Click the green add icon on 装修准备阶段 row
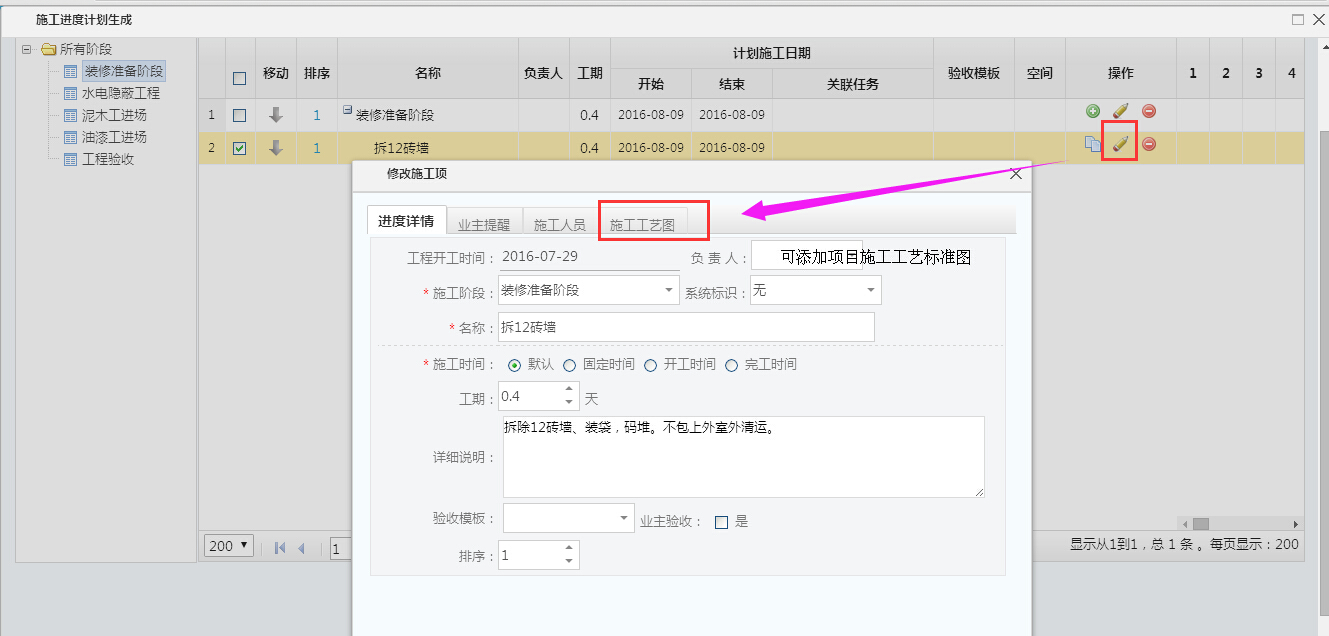This screenshot has height=636, width=1329. click(x=1093, y=110)
